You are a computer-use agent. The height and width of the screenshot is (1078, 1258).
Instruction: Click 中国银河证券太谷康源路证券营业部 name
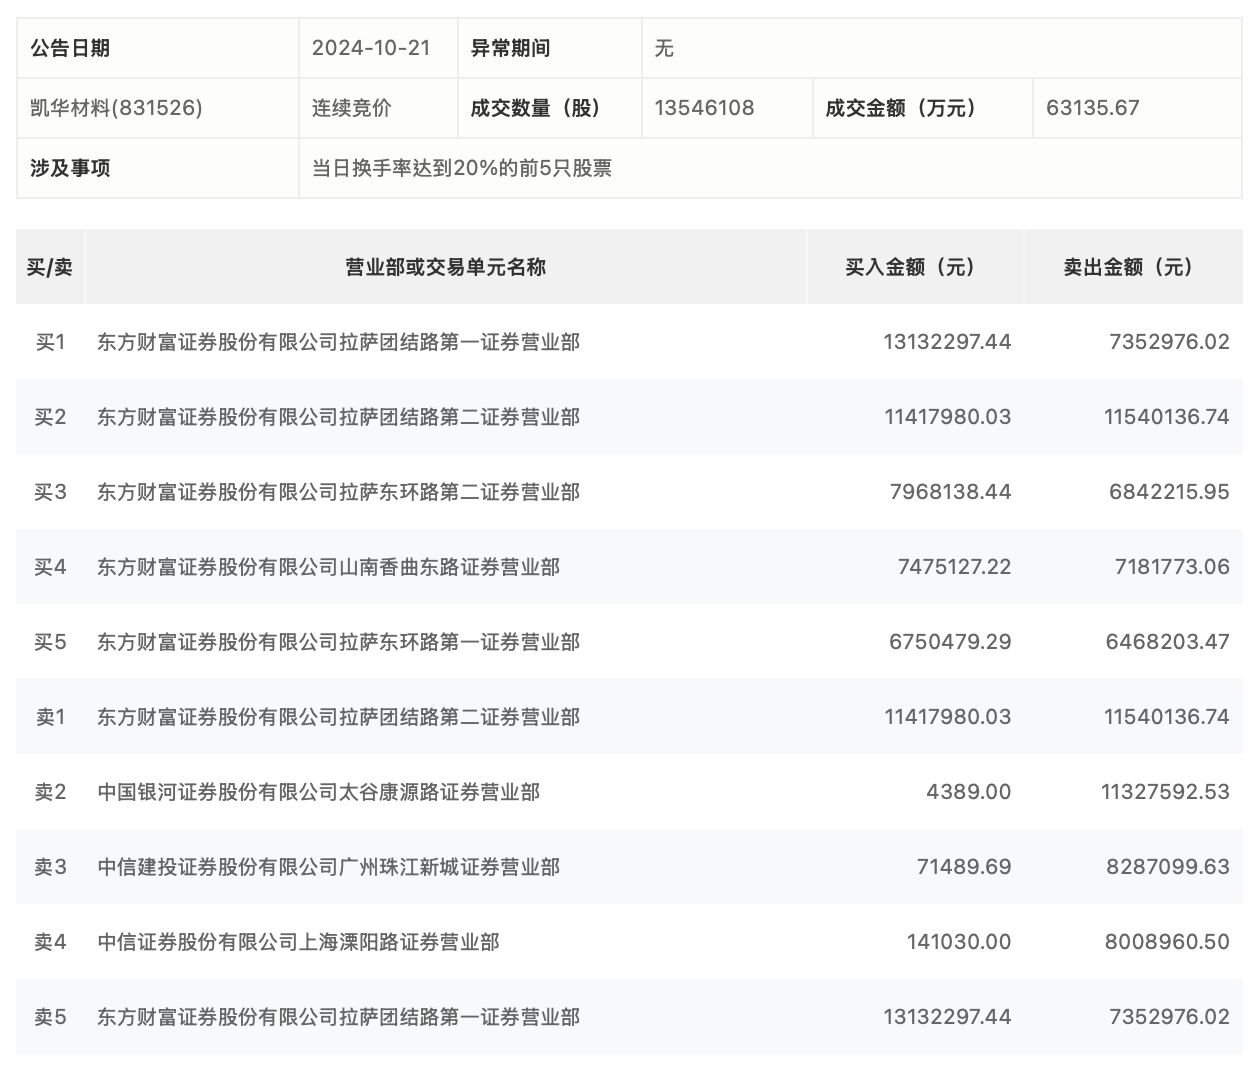(x=318, y=792)
